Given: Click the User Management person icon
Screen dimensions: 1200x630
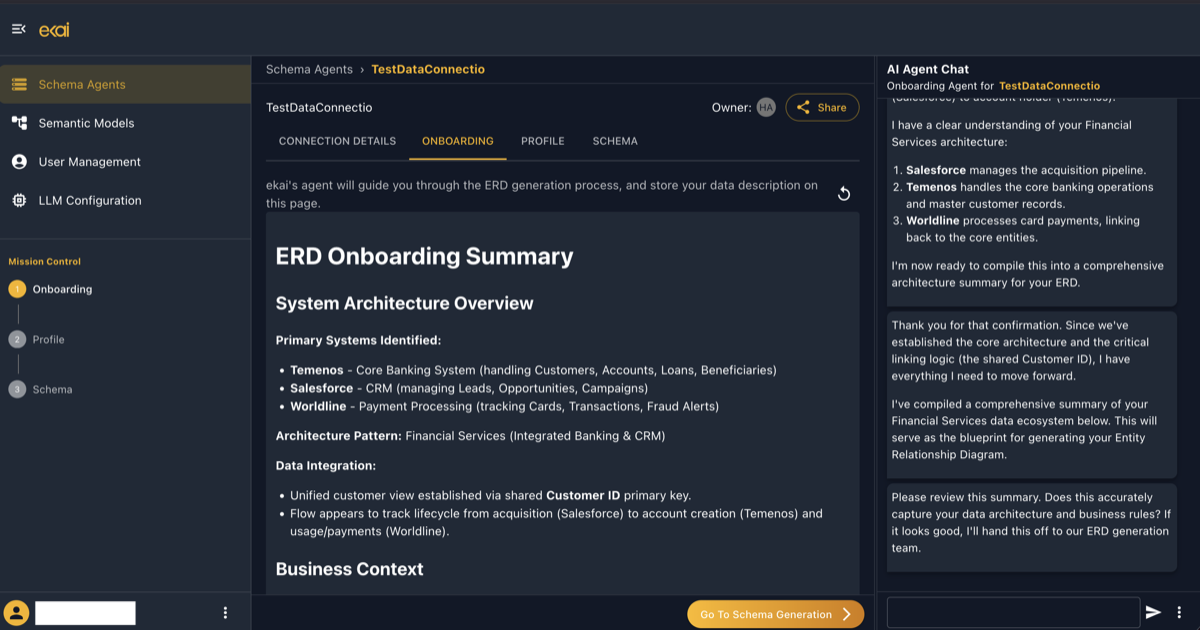Looking at the screenshot, I should point(19,162).
